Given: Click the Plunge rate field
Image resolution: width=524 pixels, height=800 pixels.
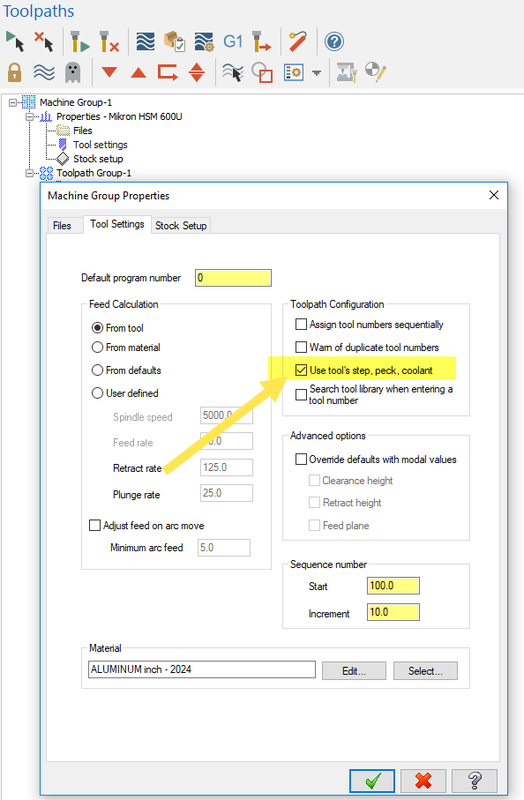Looking at the screenshot, I should coord(227,493).
